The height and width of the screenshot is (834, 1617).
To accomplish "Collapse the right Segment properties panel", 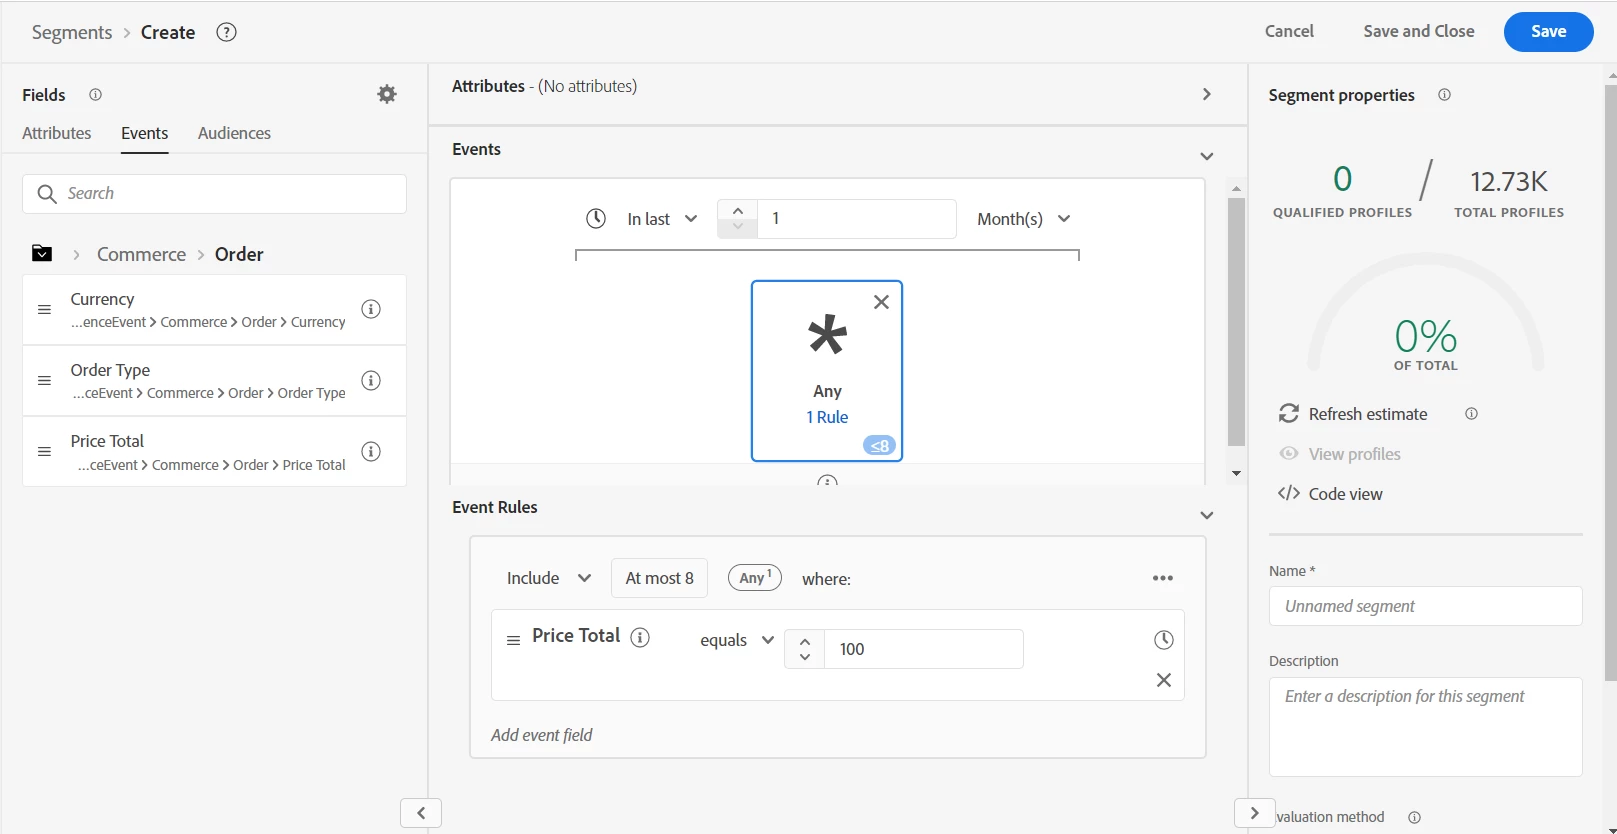I will [x=1255, y=813].
